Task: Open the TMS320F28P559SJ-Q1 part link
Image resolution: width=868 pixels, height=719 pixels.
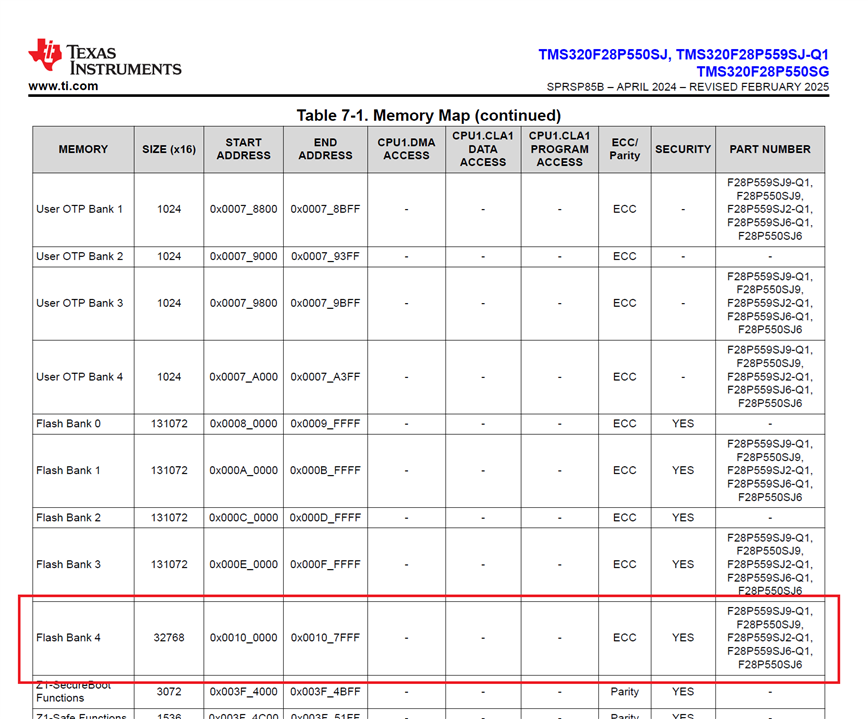Action: point(752,55)
